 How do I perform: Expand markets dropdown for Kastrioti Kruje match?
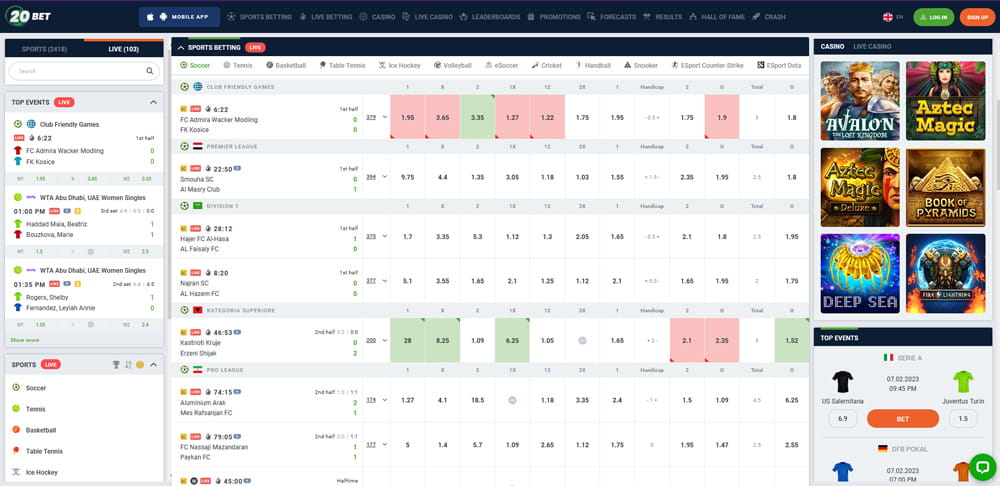pyautogui.click(x=385, y=341)
